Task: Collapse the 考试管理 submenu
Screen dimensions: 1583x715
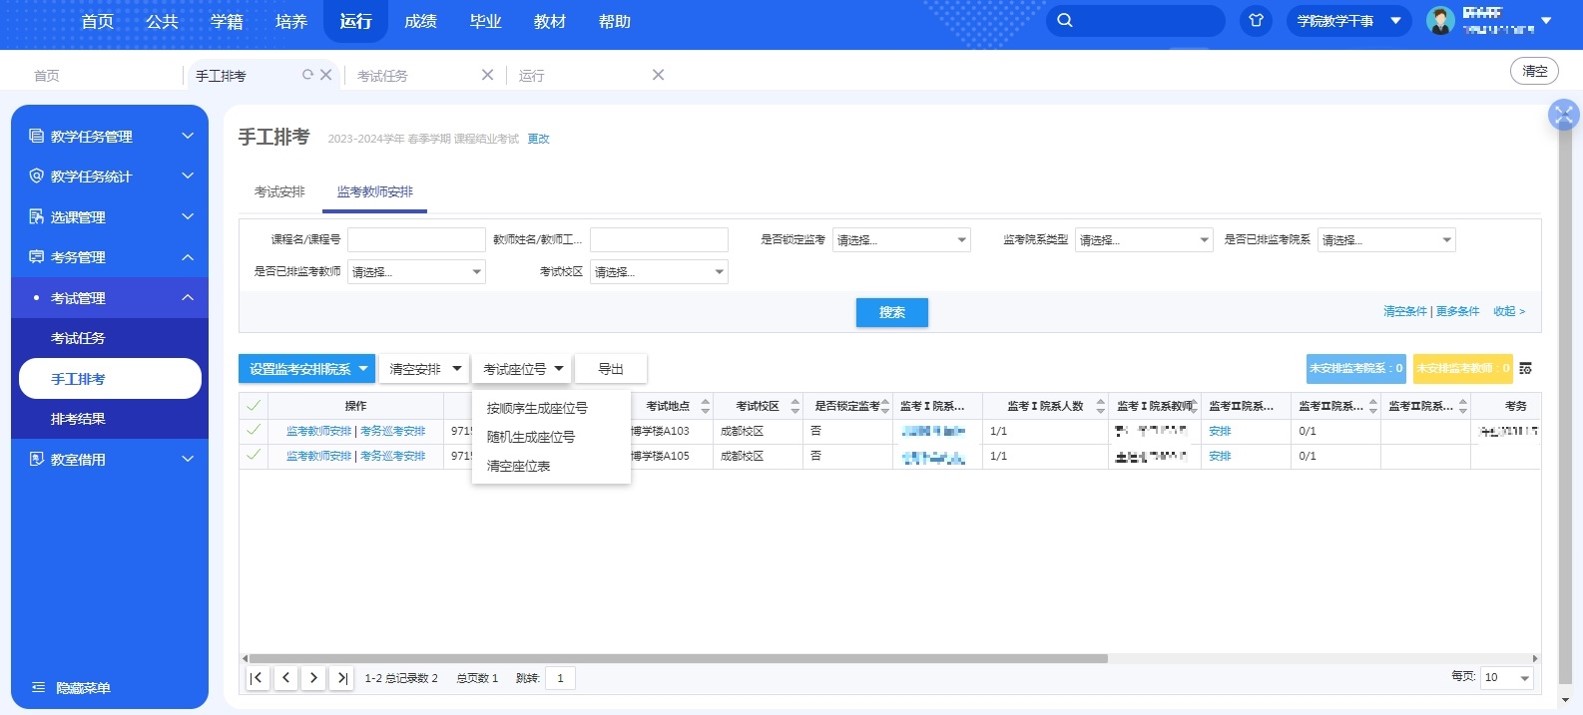Action: [188, 298]
